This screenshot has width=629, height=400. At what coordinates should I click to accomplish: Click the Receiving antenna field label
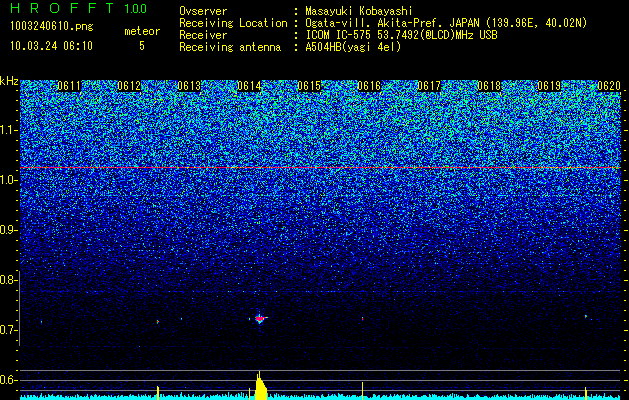(x=230, y=47)
